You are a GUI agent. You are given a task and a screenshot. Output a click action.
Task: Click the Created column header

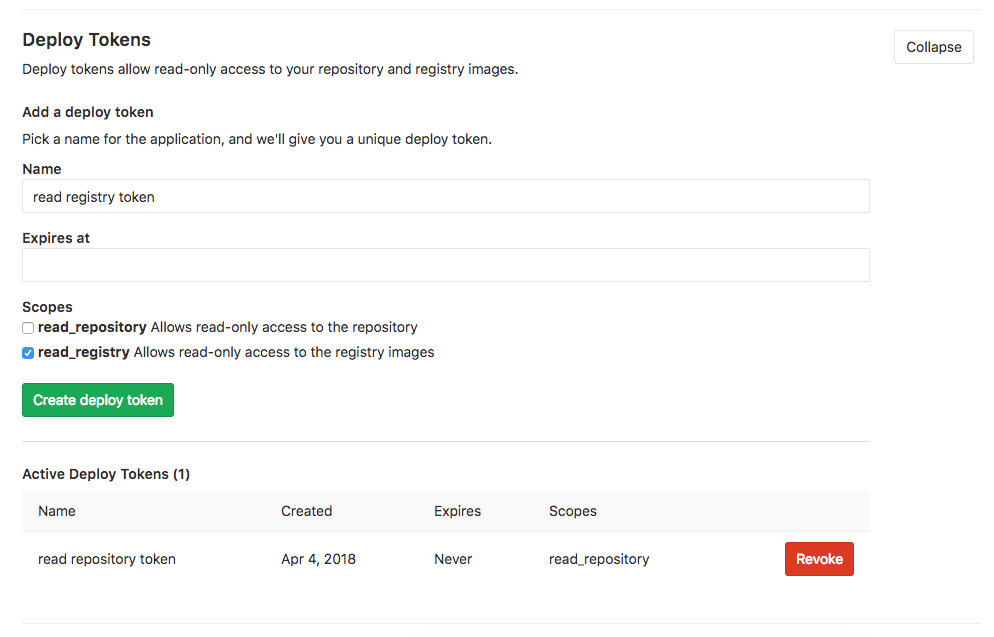(x=306, y=510)
